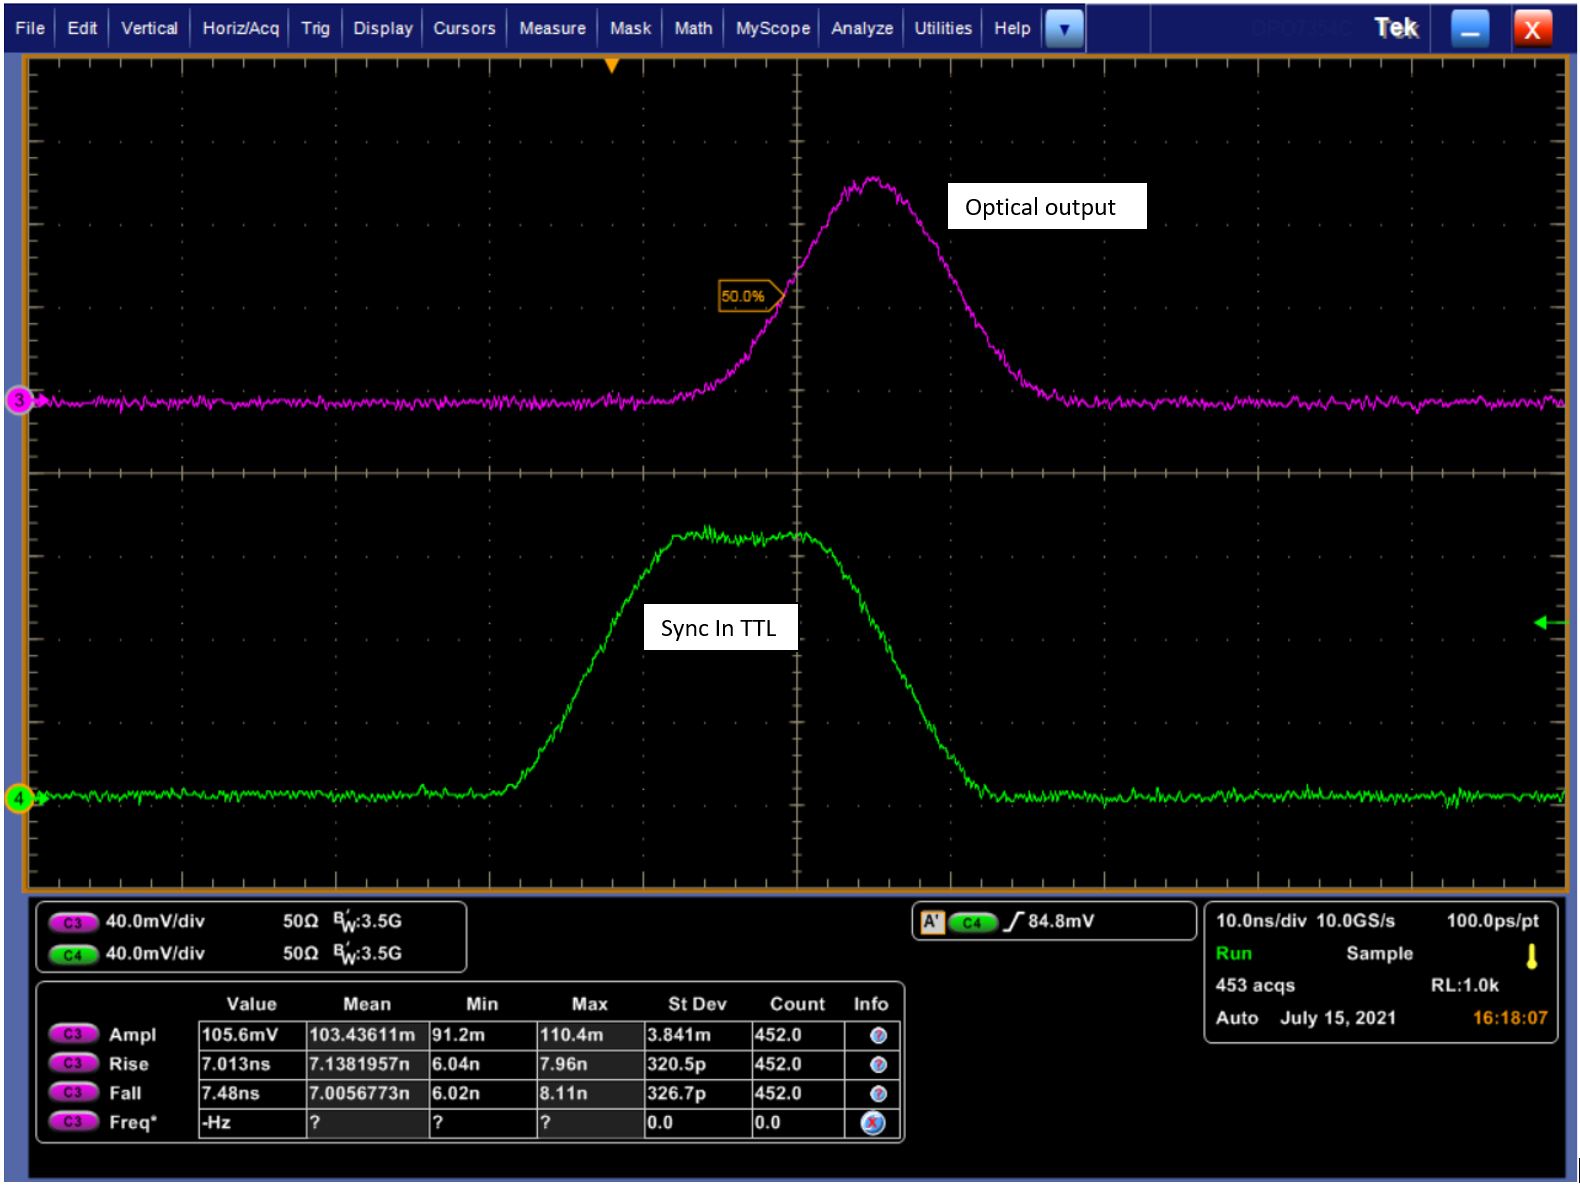Click the C3 badge in Fall row
The width and height of the screenshot is (1580, 1186).
tap(73, 1092)
